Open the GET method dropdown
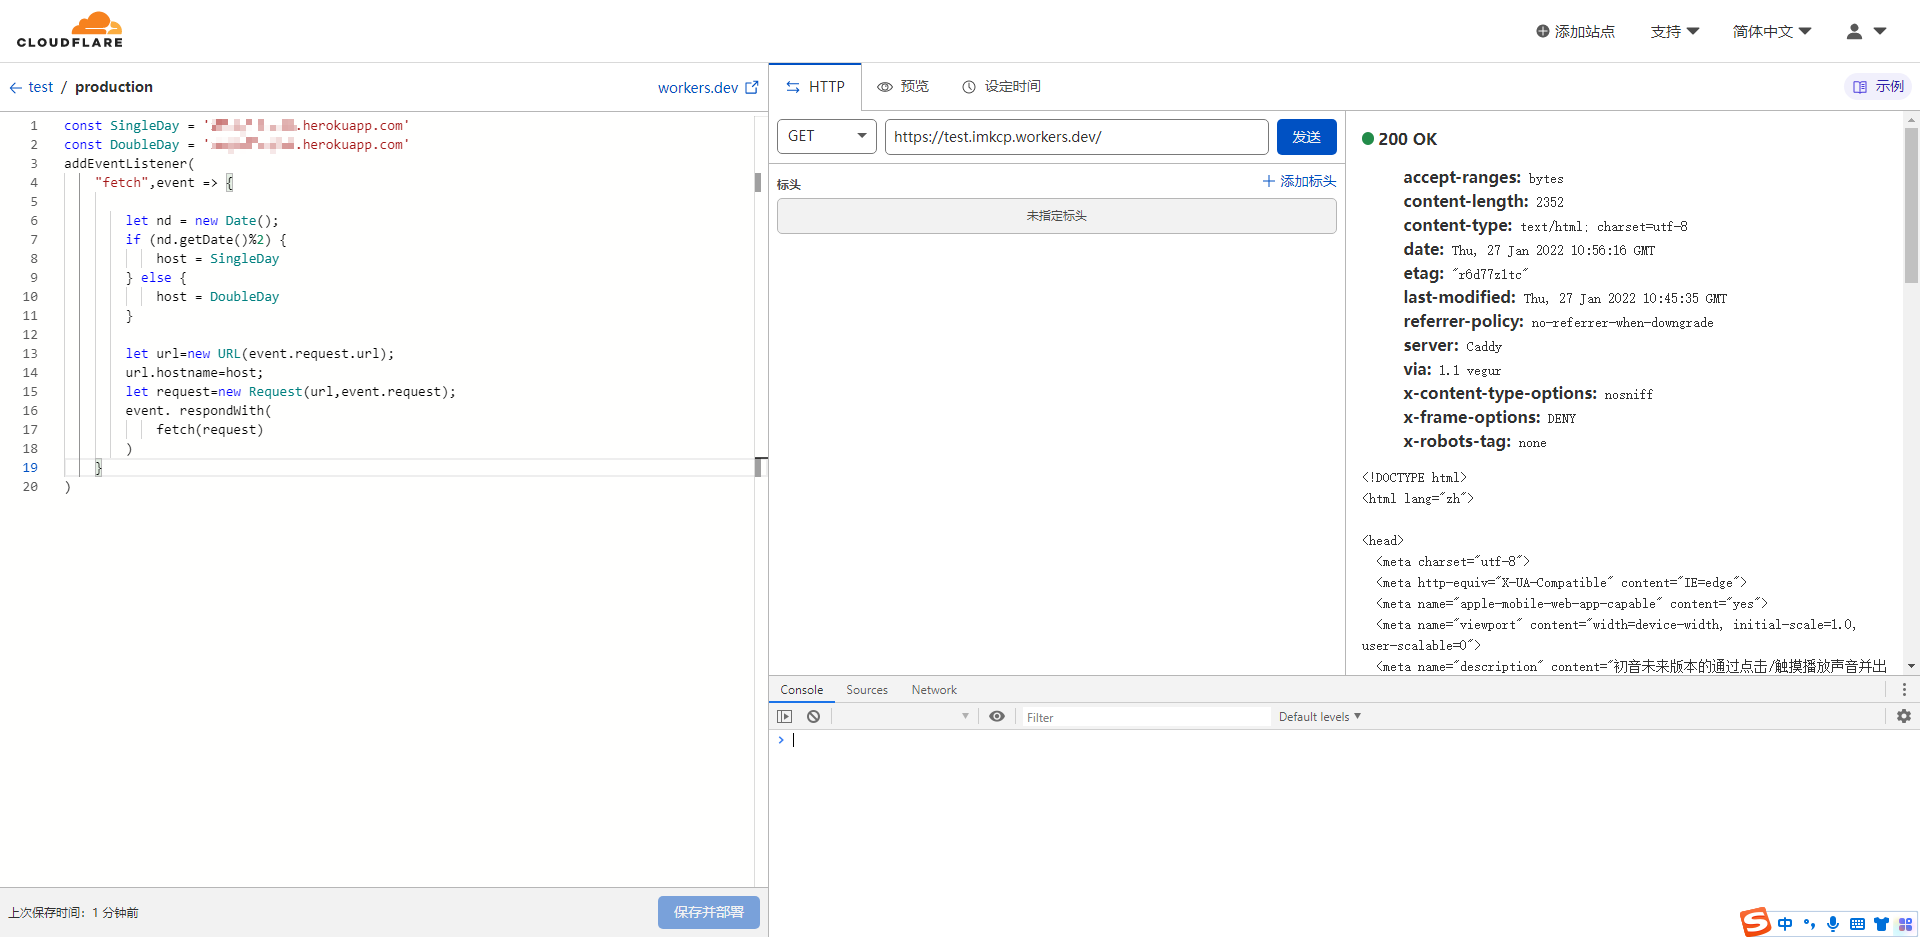Viewport: 1920px width, 937px height. pyautogui.click(x=826, y=137)
